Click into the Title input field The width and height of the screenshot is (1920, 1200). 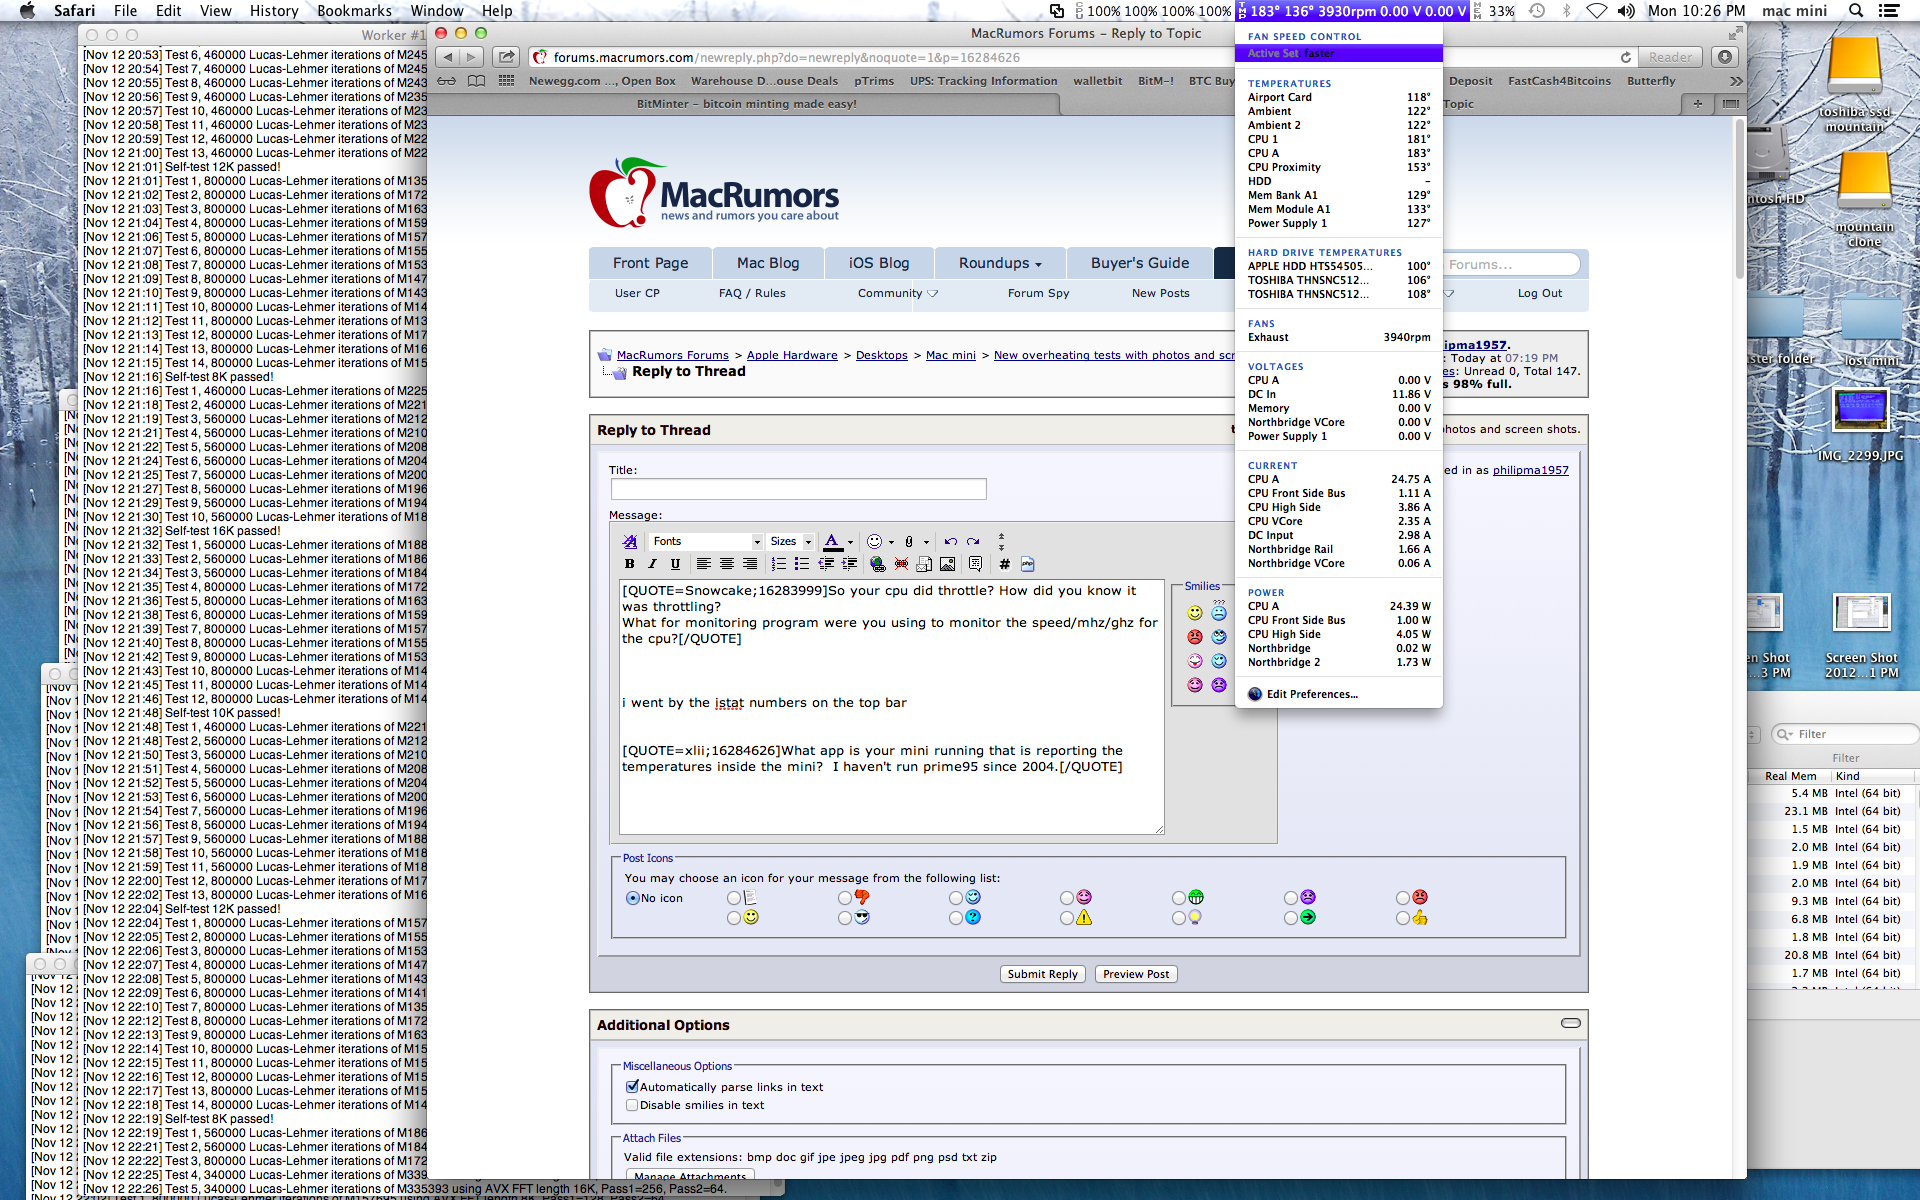(798, 489)
